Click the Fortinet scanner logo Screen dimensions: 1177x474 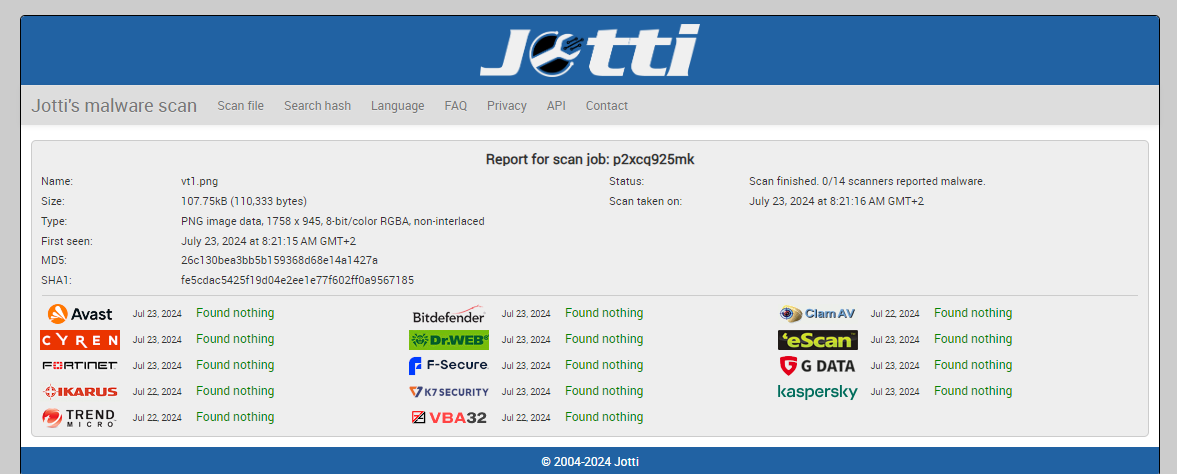pyautogui.click(x=80, y=366)
